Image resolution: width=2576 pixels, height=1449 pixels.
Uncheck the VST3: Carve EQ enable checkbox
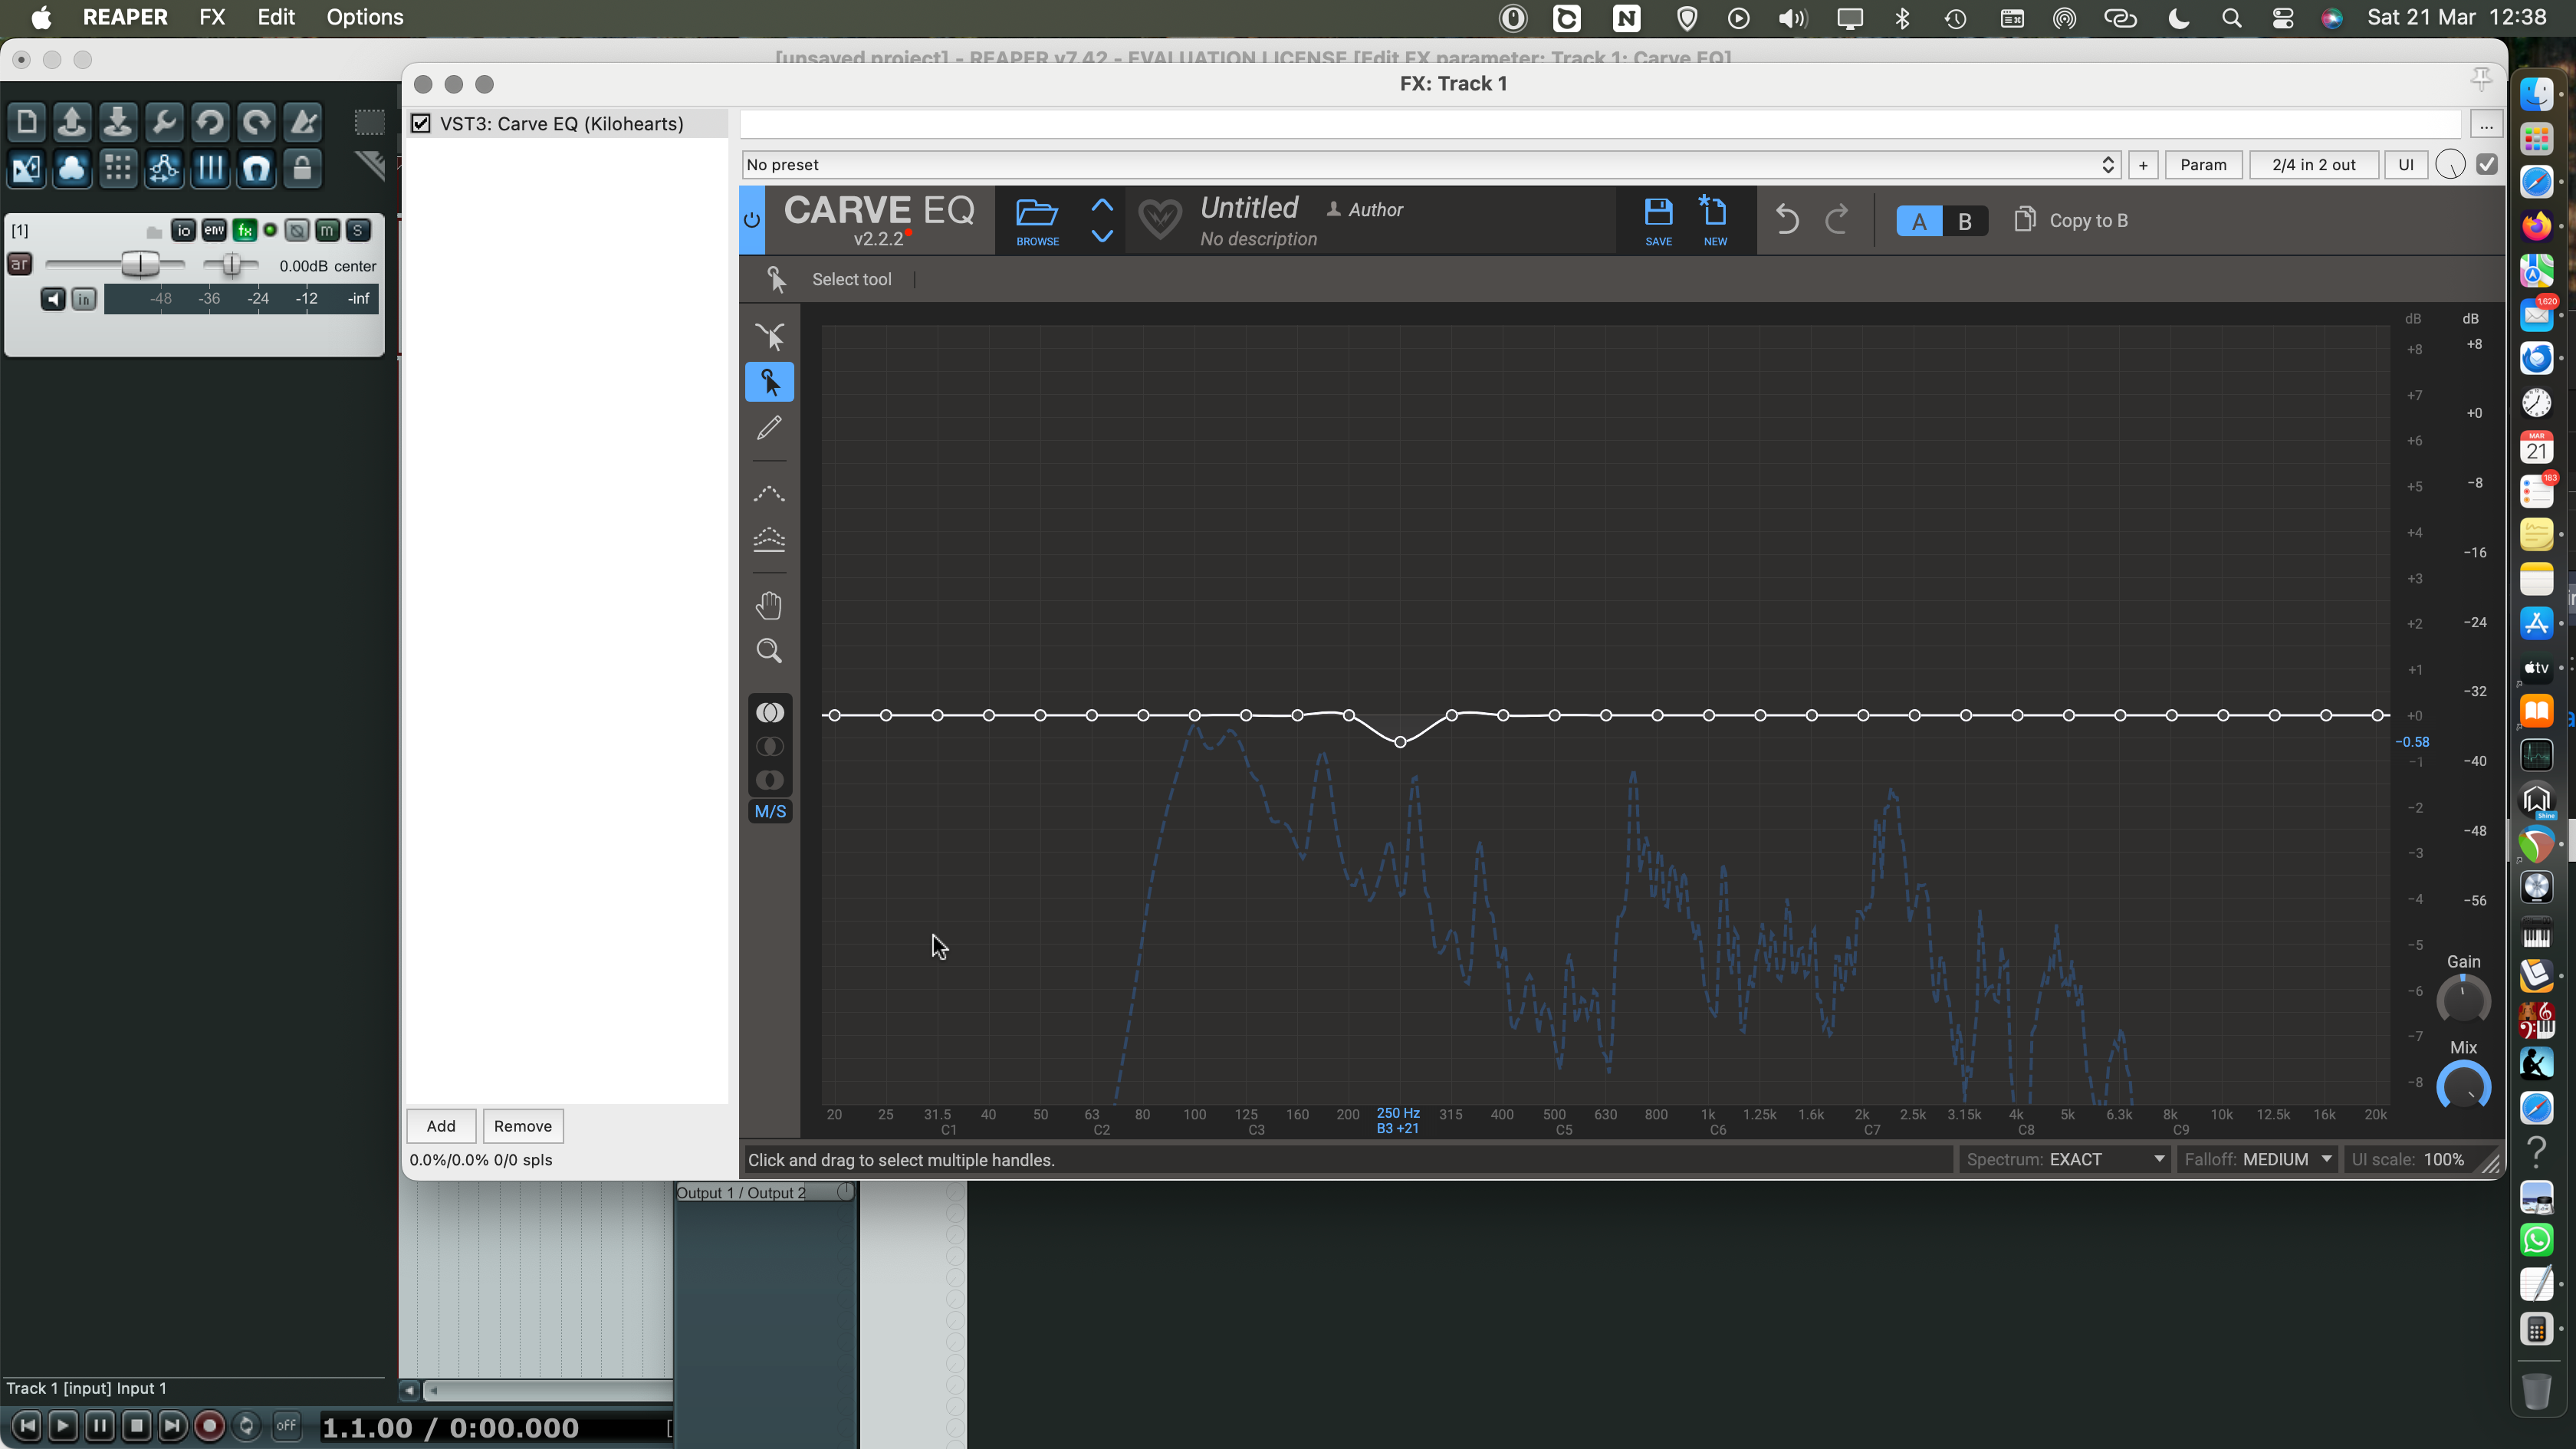tap(421, 123)
